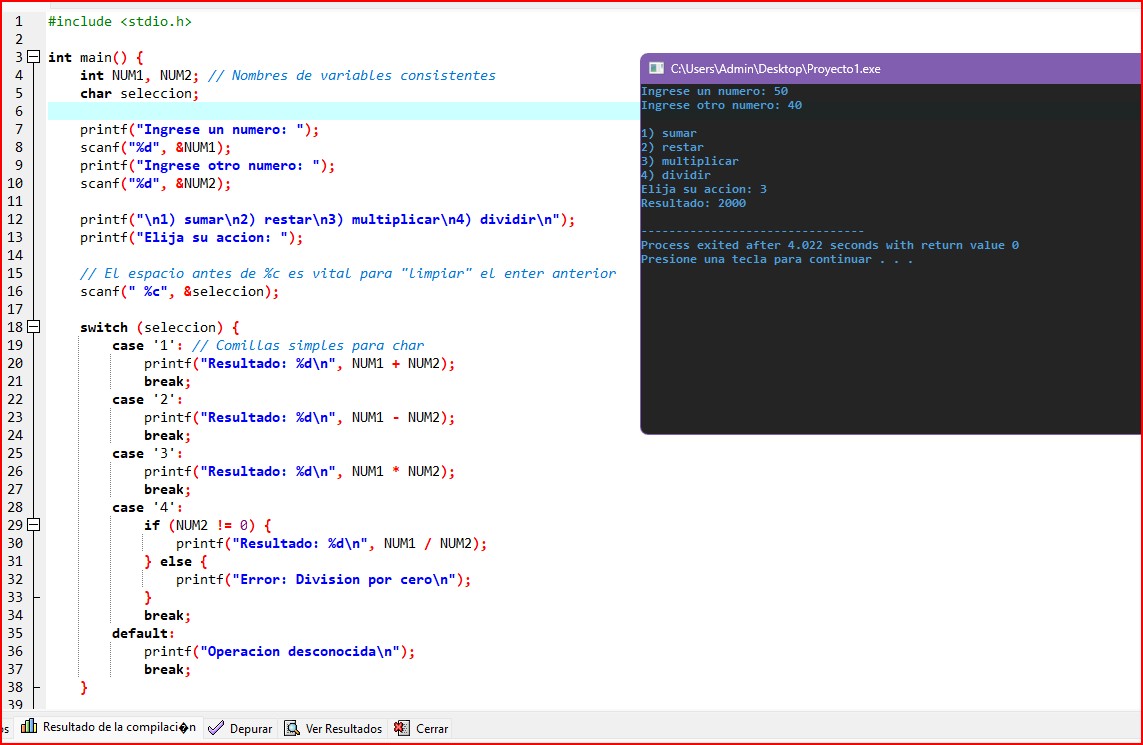
Task: Collapse the if (NUM2 != 0) fold marker
Action: (x=33, y=525)
